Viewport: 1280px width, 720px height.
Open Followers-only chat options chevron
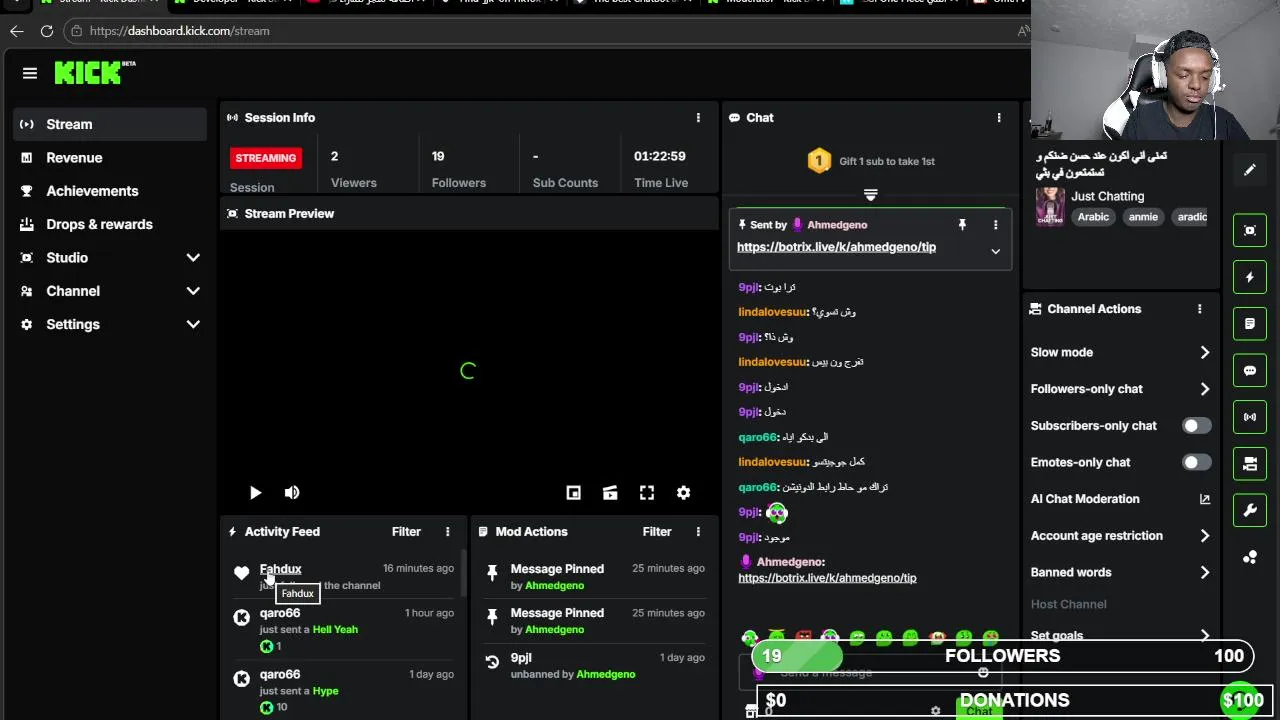[1204, 389]
